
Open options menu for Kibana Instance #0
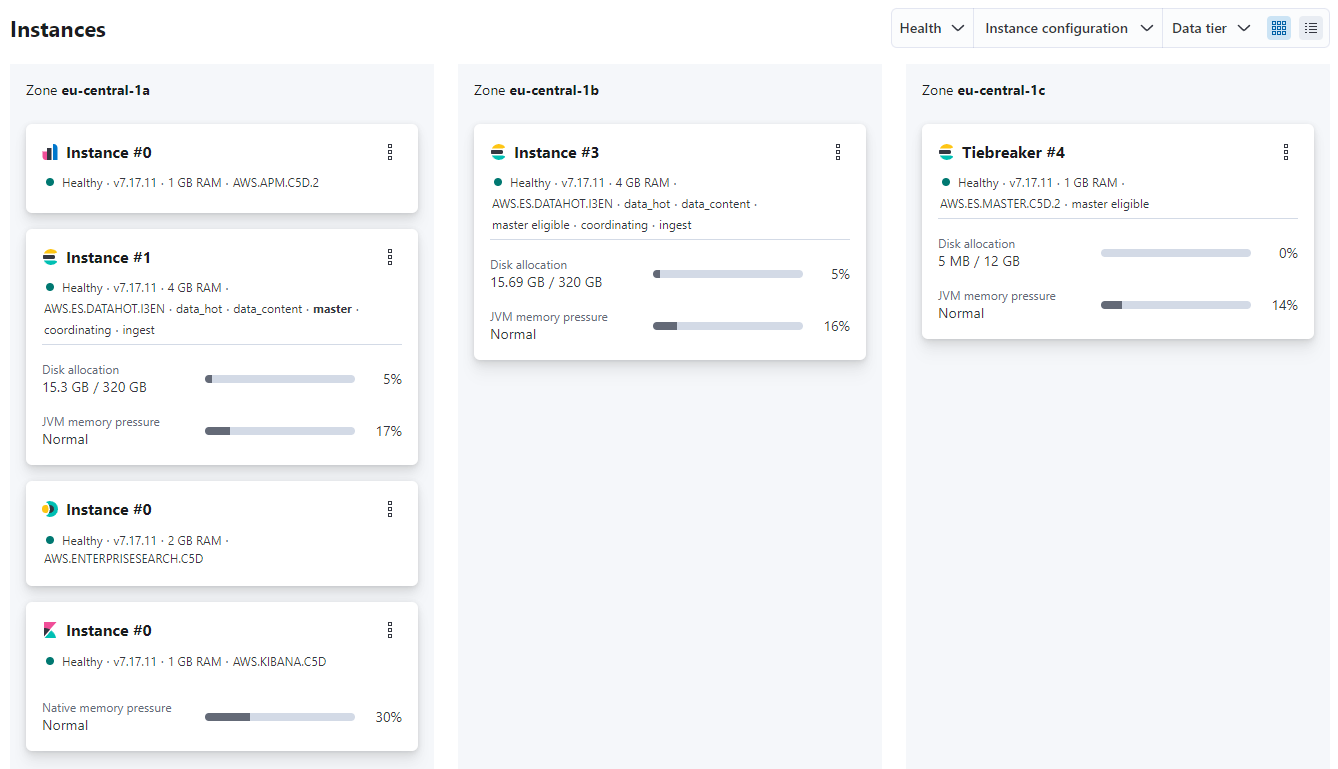(390, 630)
